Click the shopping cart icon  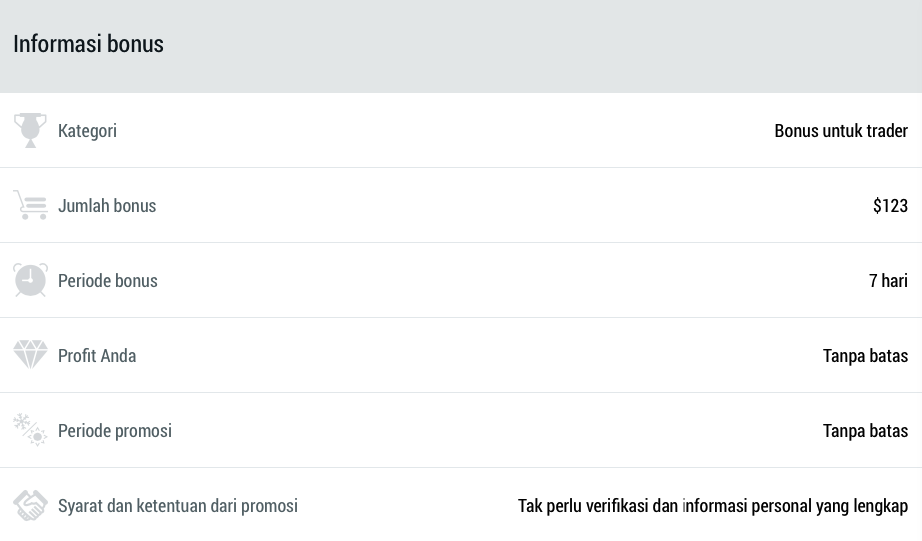pos(30,205)
